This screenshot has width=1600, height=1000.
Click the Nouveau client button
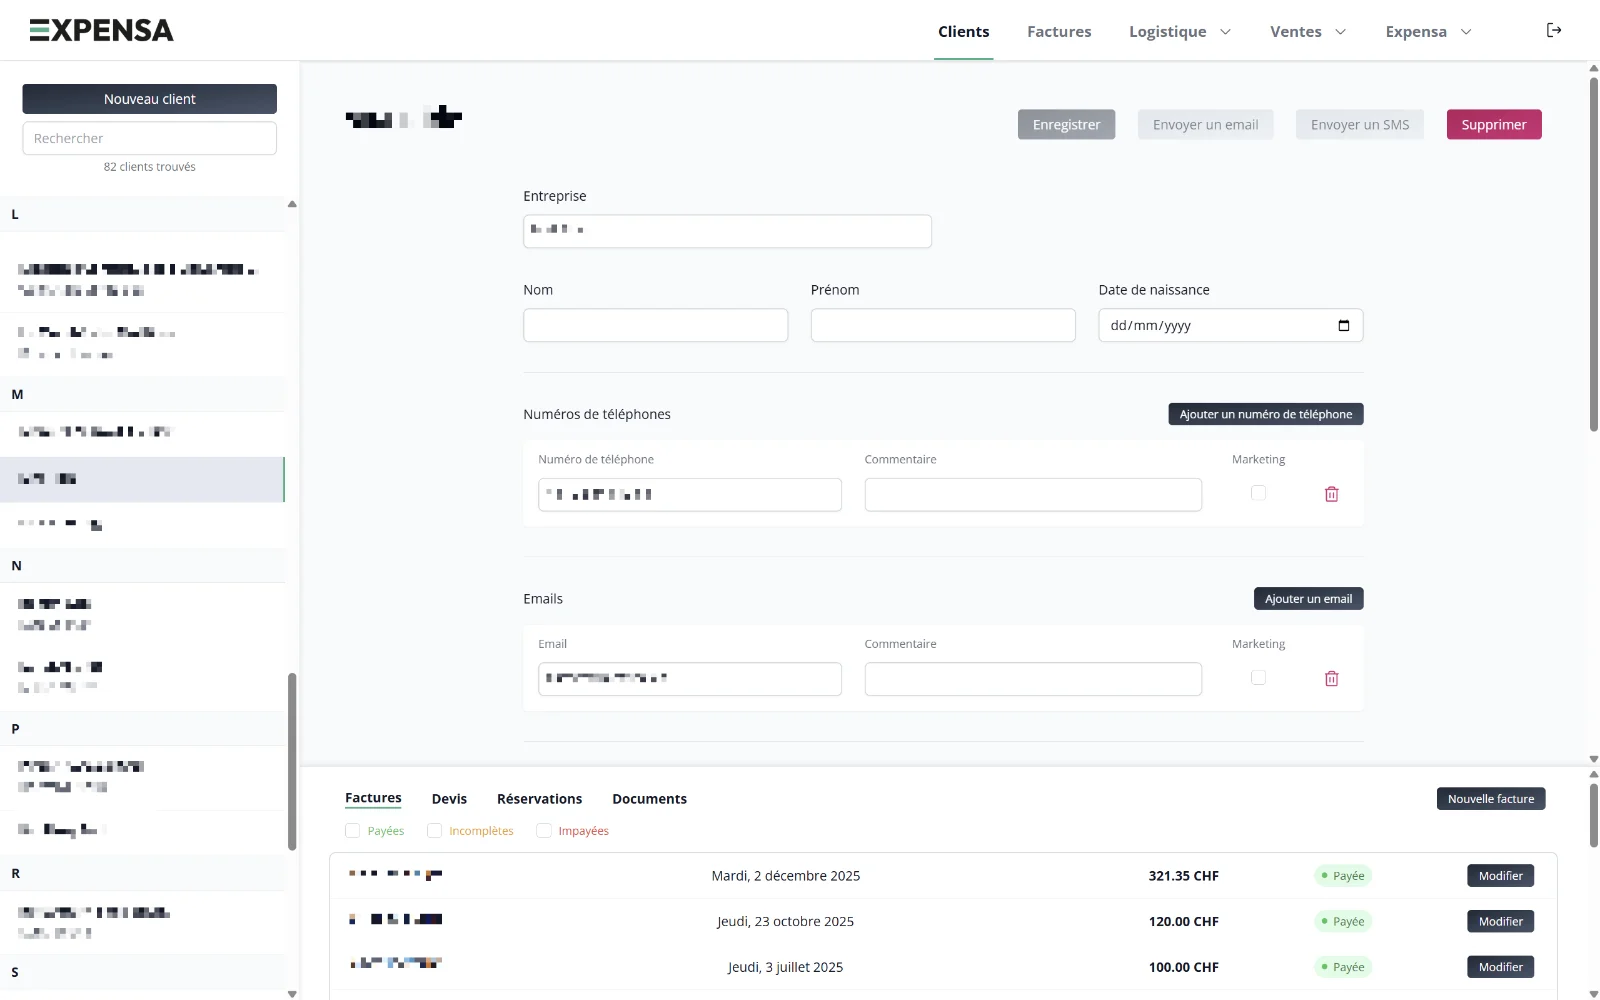click(149, 98)
